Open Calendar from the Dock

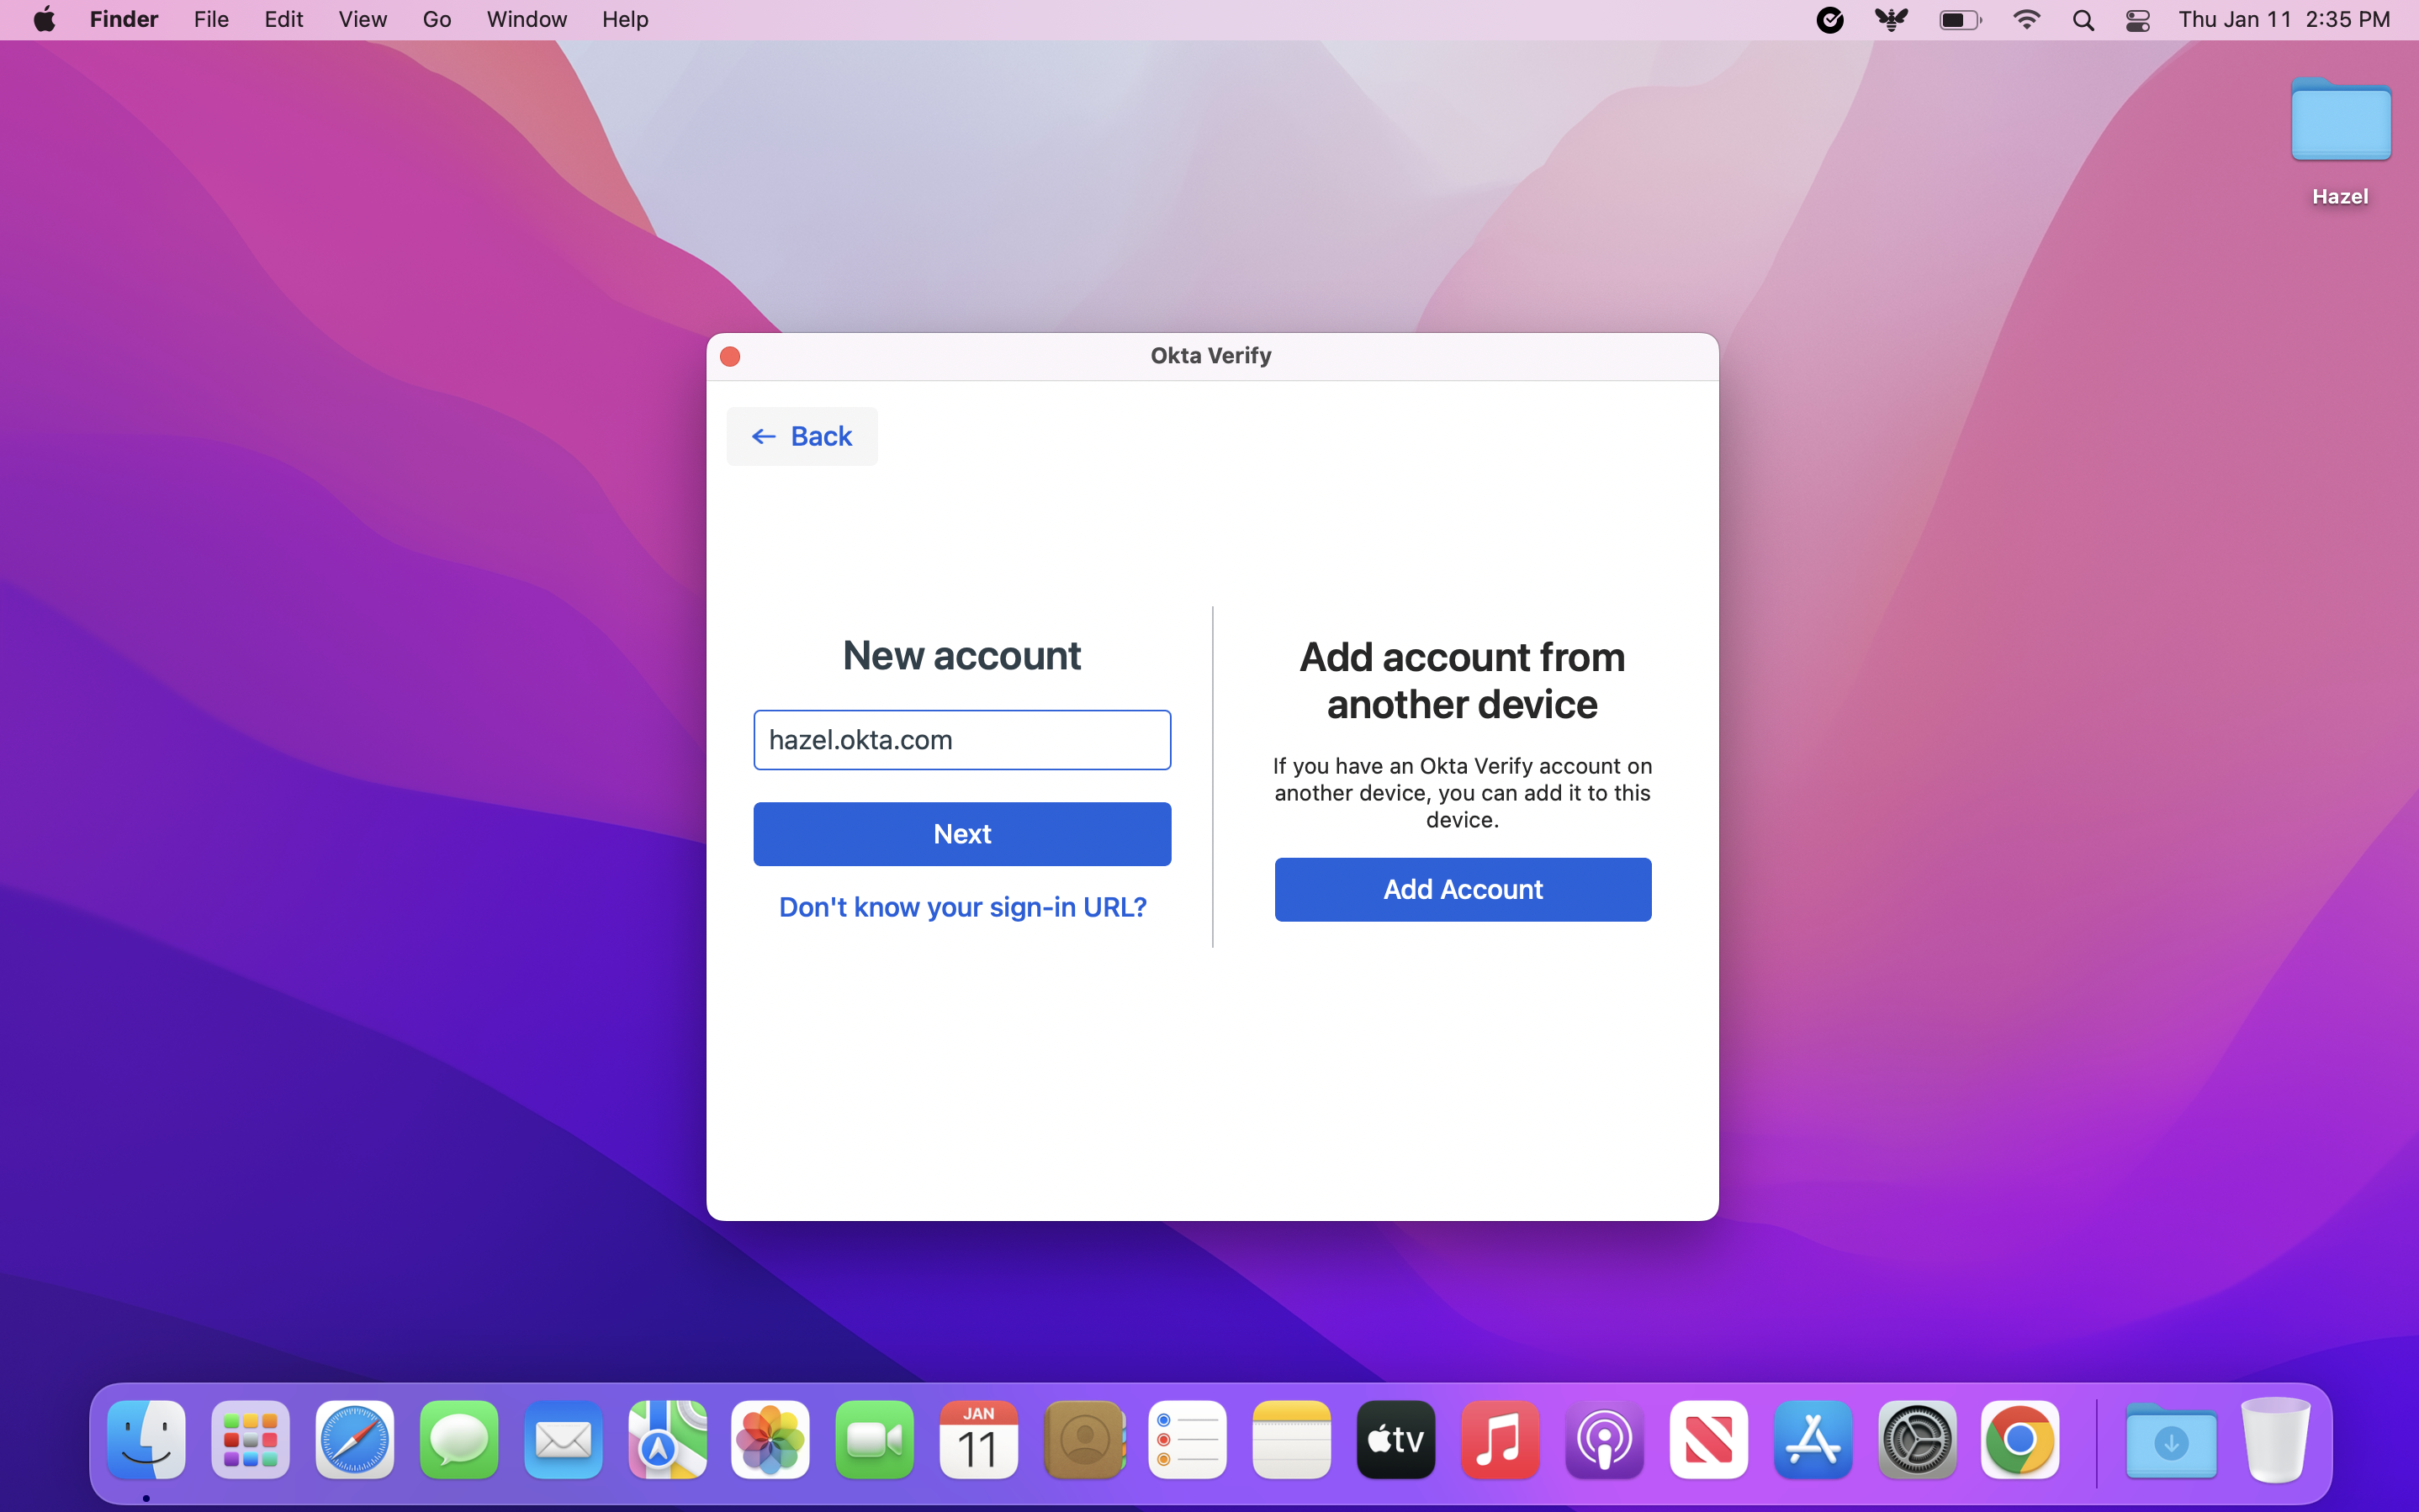(x=978, y=1439)
